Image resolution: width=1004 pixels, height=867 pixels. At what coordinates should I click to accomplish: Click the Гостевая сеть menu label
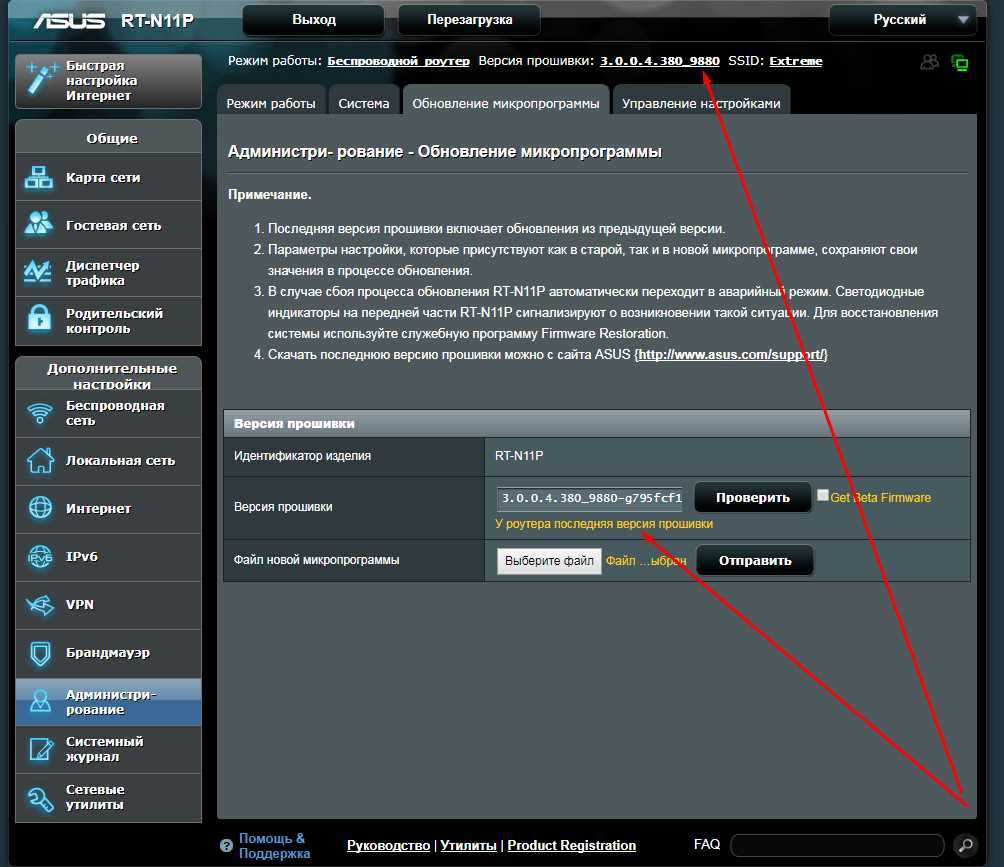[x=113, y=225]
